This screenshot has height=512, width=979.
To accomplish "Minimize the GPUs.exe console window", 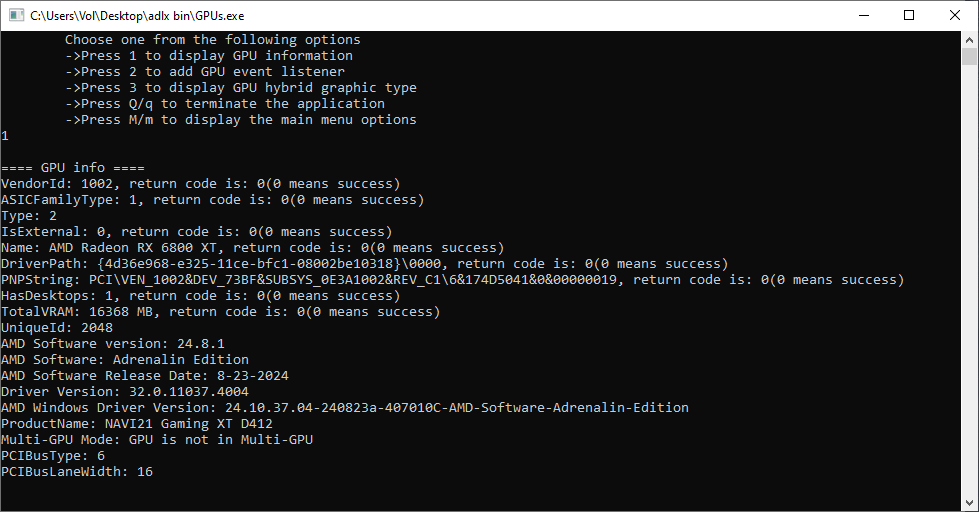I will pos(863,16).
